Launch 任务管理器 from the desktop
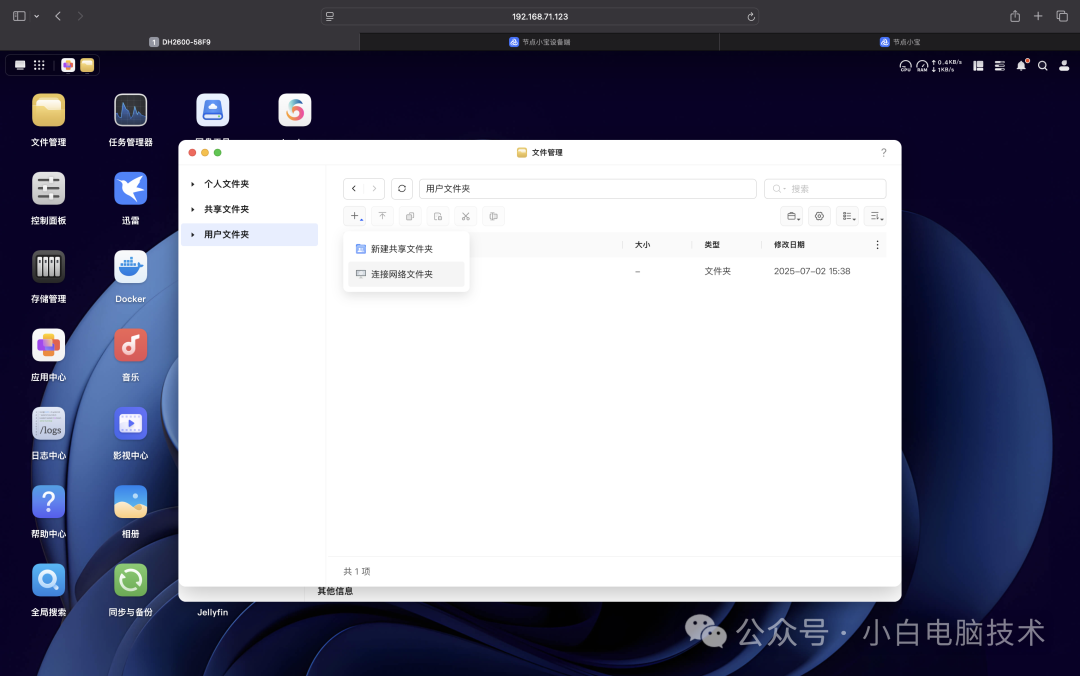 (130, 110)
